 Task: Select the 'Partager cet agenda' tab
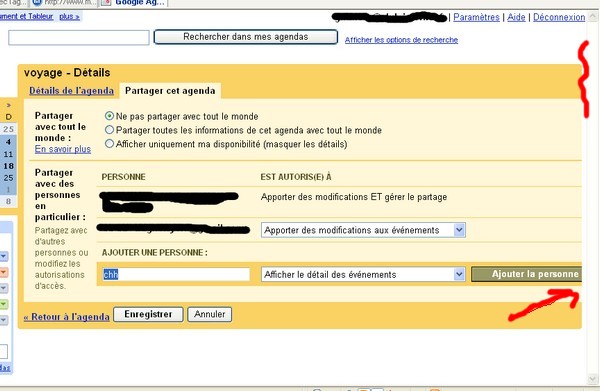click(170, 91)
